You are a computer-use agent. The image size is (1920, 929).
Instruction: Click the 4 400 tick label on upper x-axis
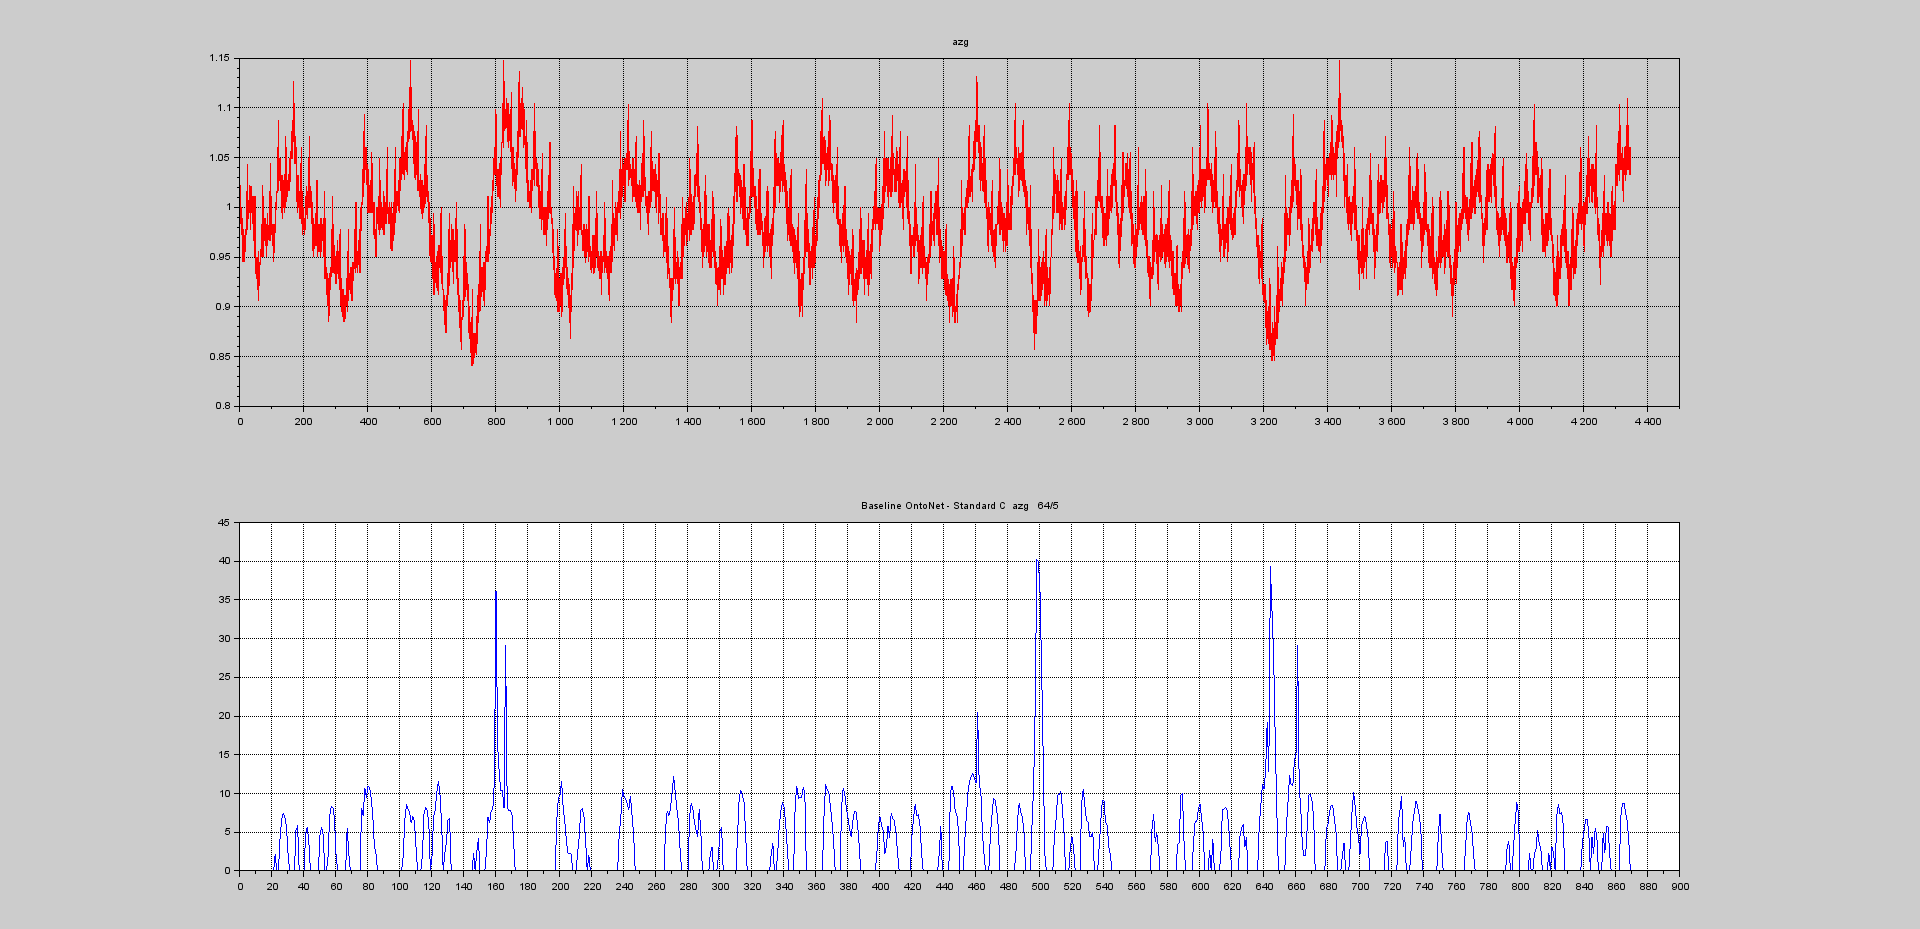click(1648, 422)
